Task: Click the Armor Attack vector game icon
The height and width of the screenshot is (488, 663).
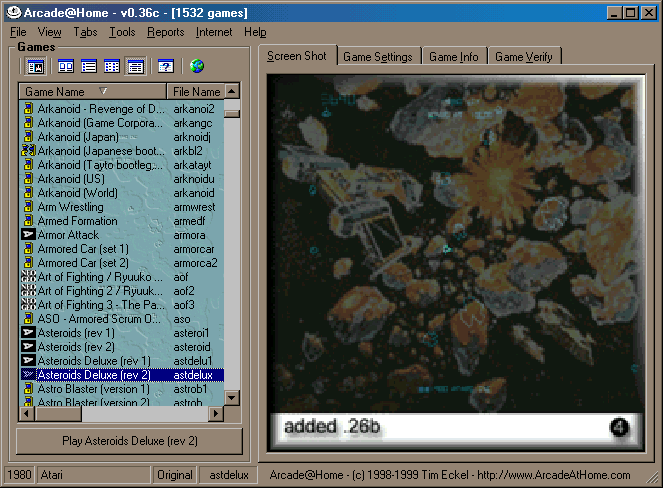Action: (28, 234)
